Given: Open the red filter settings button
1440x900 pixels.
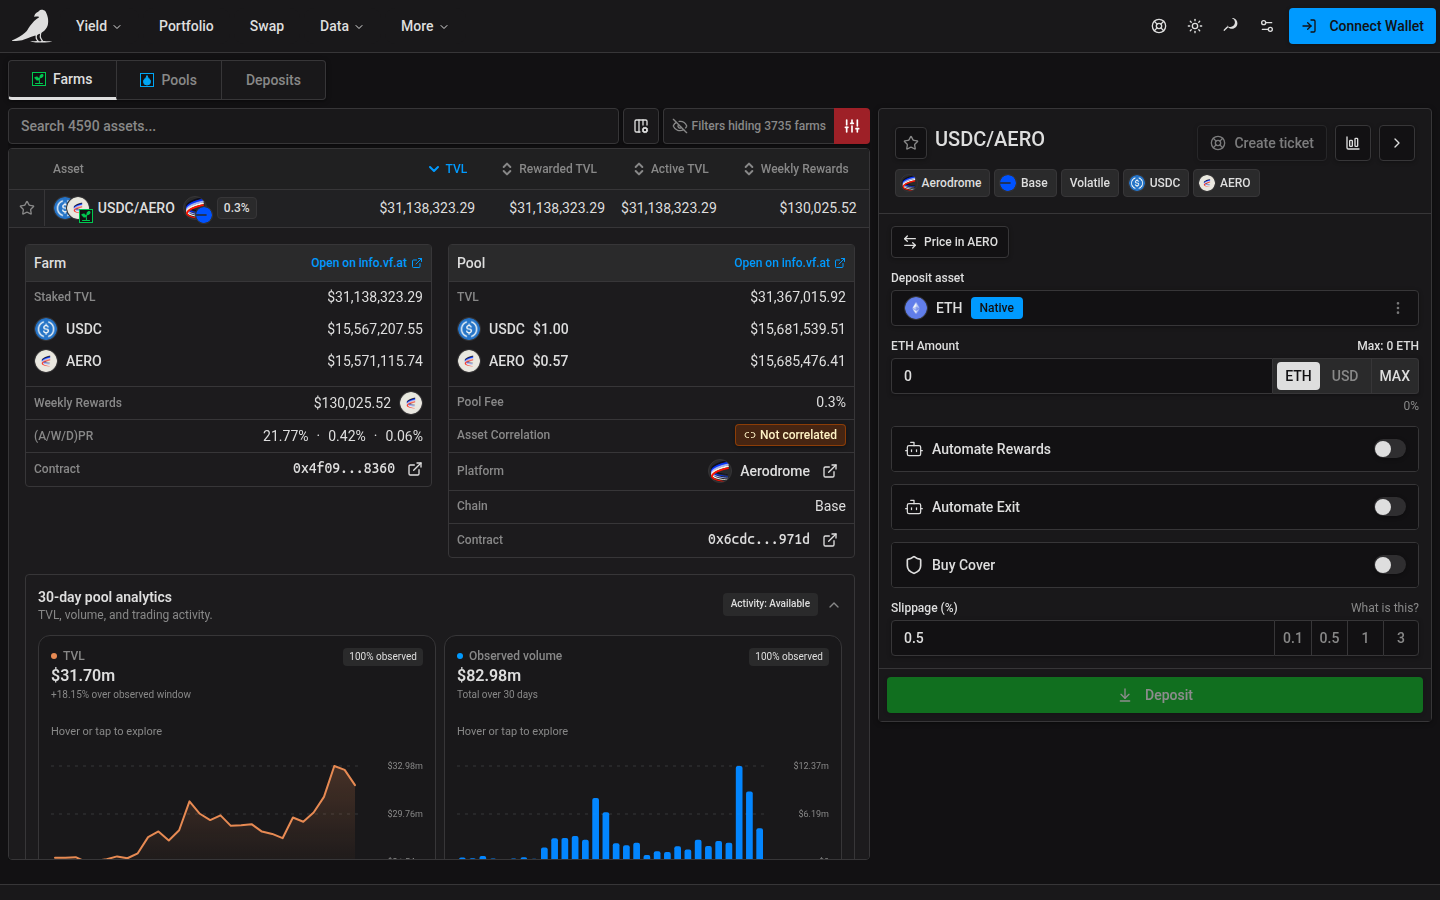Looking at the screenshot, I should click(852, 126).
